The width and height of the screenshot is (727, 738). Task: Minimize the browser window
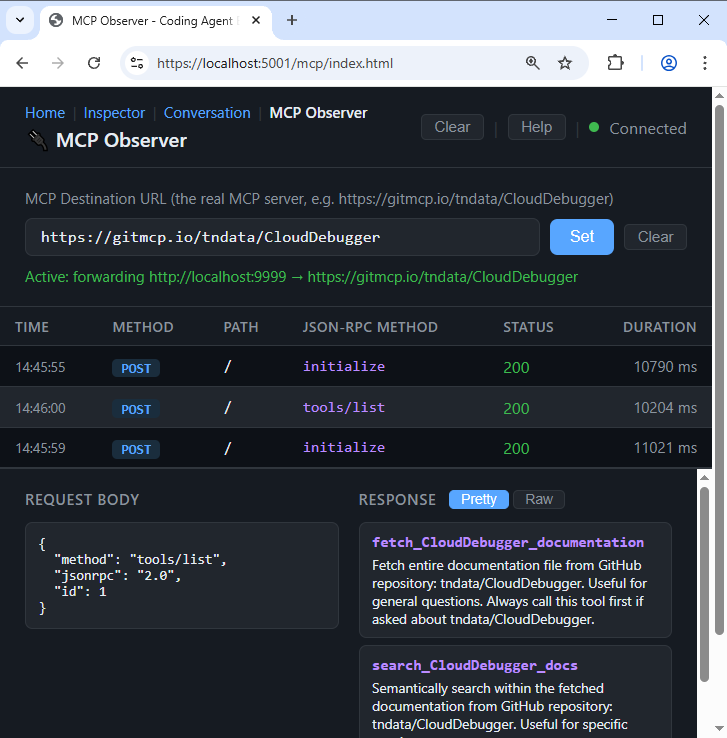tap(612, 20)
